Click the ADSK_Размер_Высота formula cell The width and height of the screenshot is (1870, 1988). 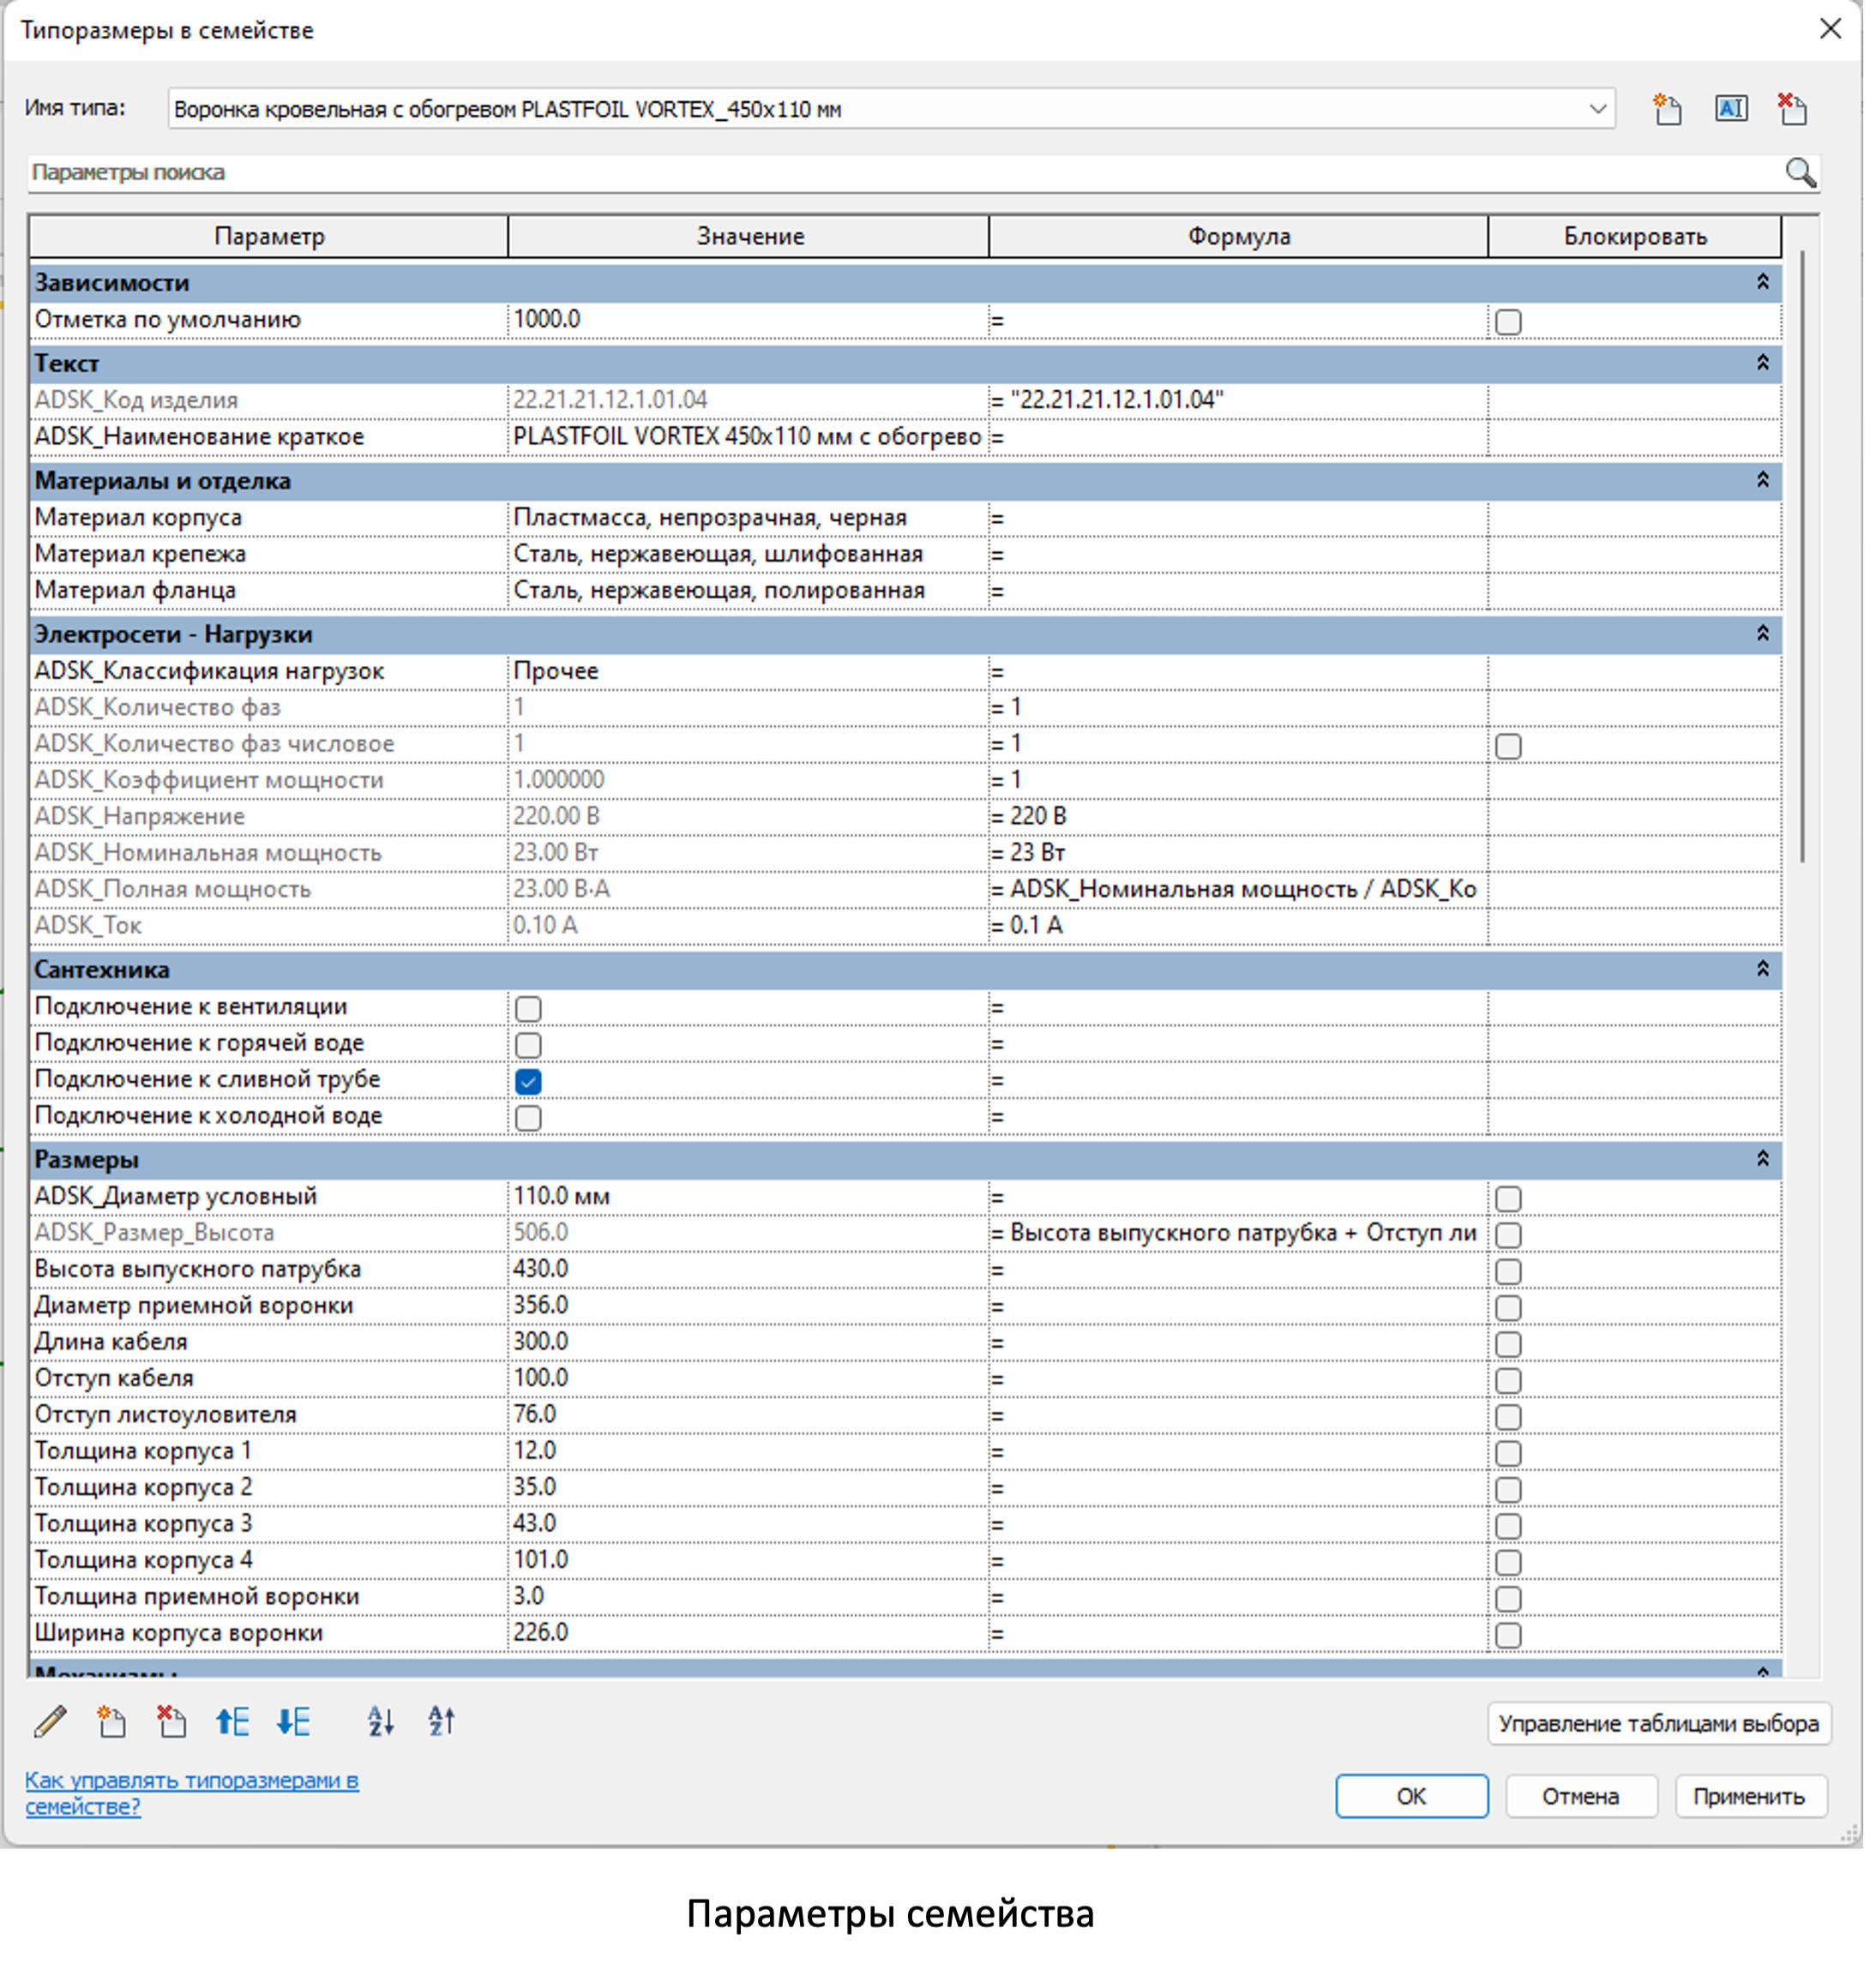pyautogui.click(x=1238, y=1233)
